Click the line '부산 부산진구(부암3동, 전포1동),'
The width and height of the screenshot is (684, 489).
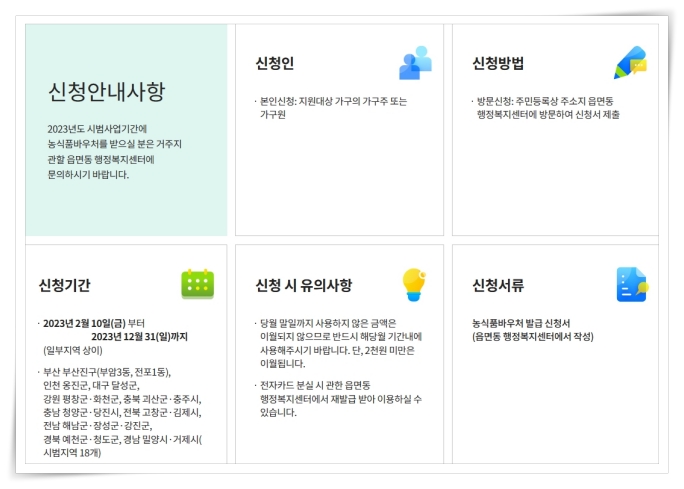point(107,372)
